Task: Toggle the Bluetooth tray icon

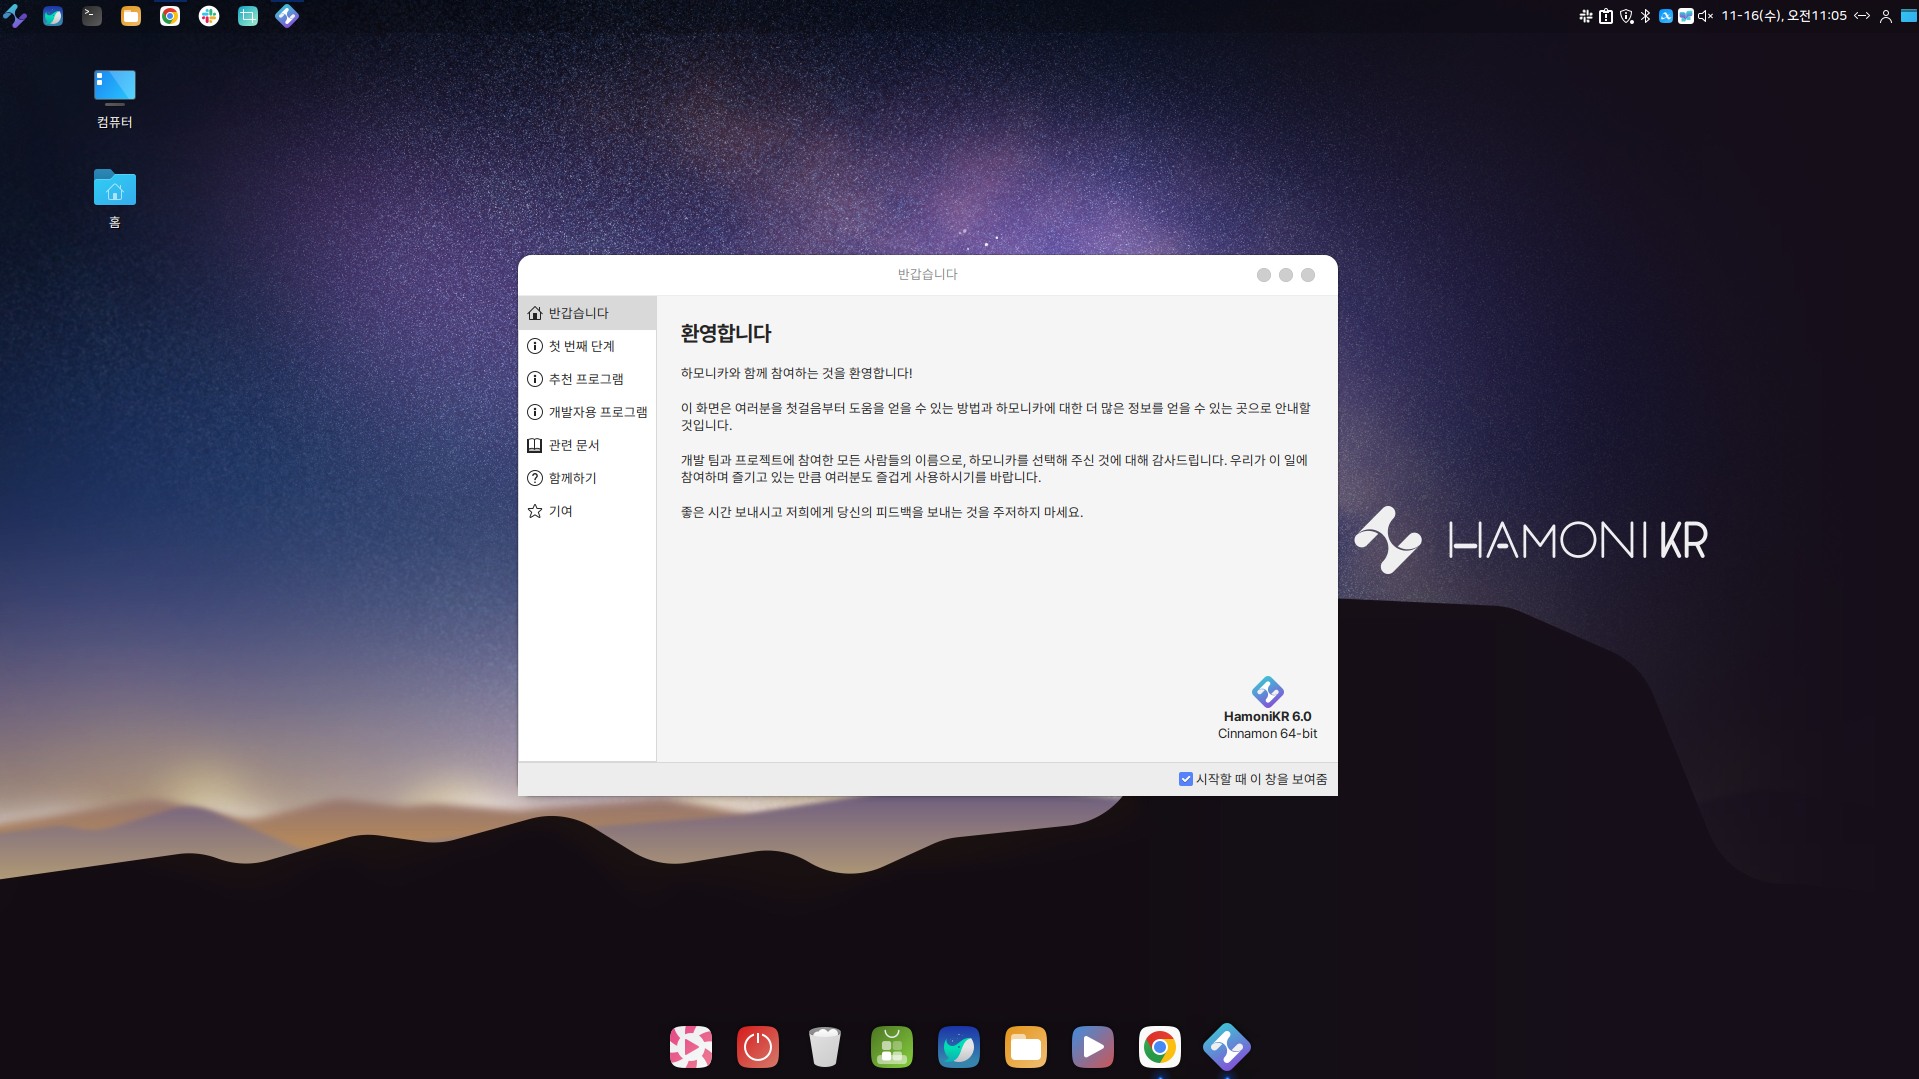Action: coord(1646,16)
